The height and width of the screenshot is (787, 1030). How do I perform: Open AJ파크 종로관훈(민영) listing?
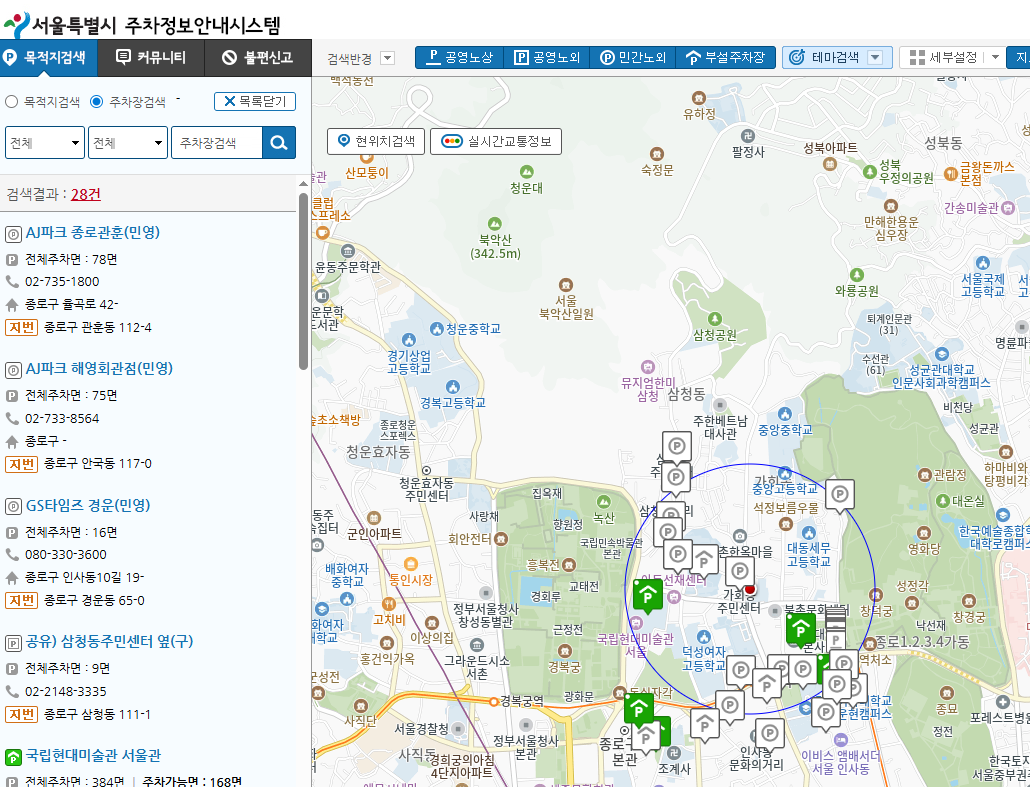click(93, 233)
